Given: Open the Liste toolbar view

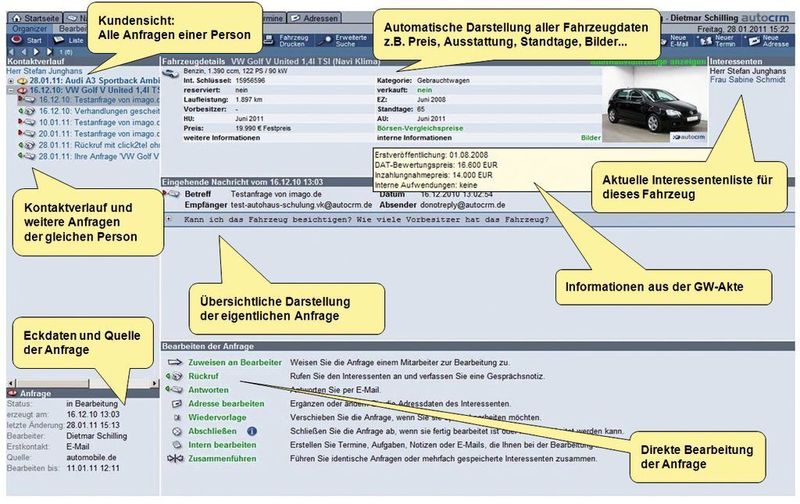Looking at the screenshot, I should tap(69, 40).
